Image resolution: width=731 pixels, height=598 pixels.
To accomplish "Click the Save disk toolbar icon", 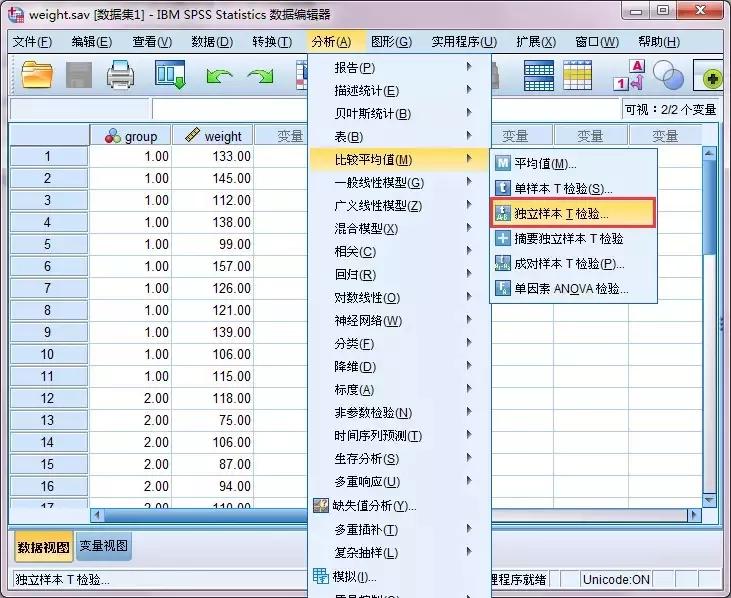I will [79, 75].
